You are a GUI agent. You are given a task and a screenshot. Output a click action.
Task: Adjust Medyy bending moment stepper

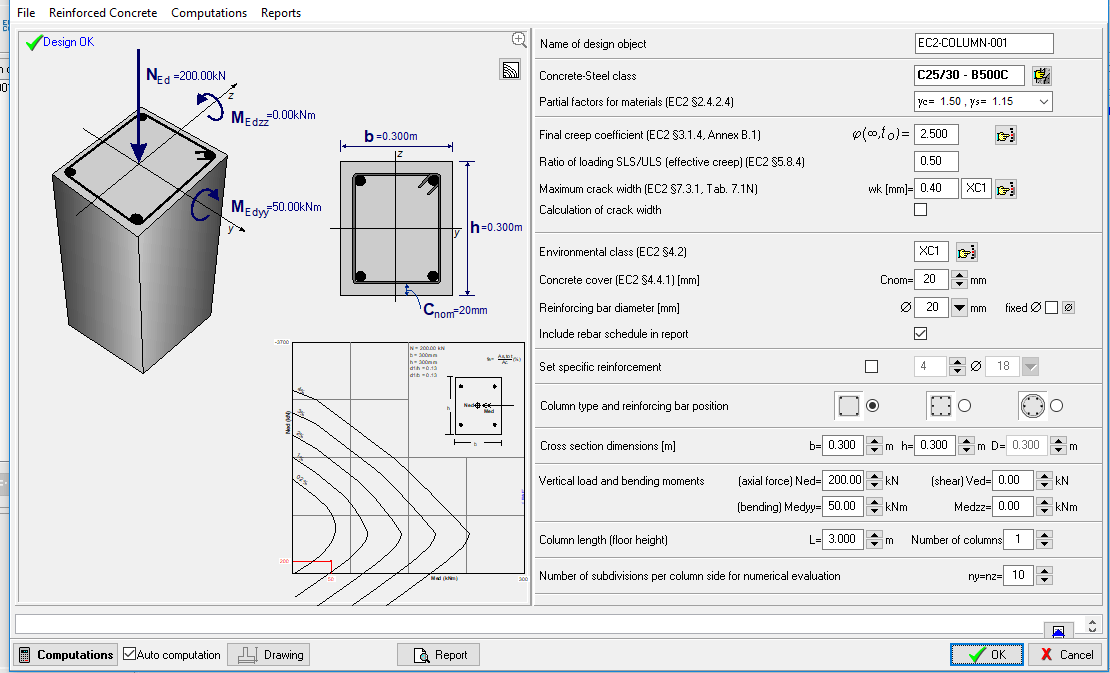[874, 507]
